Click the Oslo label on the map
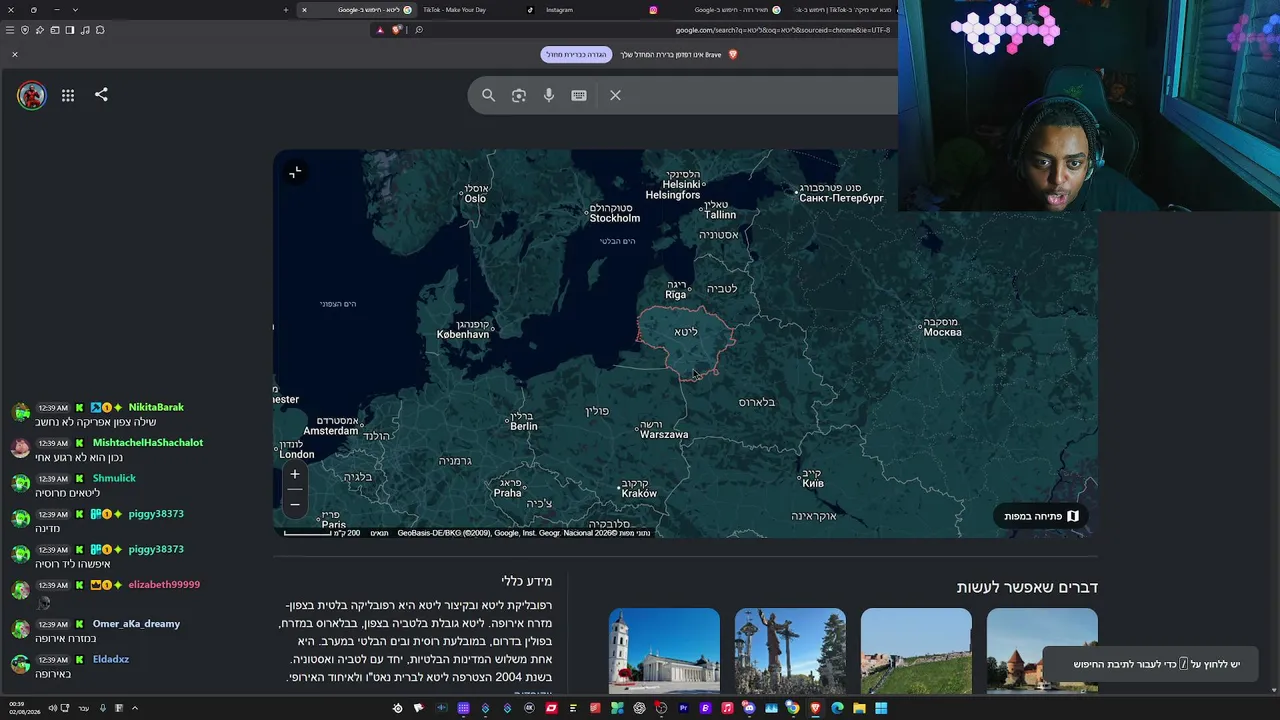Viewport: 1280px width, 720px height. click(475, 199)
